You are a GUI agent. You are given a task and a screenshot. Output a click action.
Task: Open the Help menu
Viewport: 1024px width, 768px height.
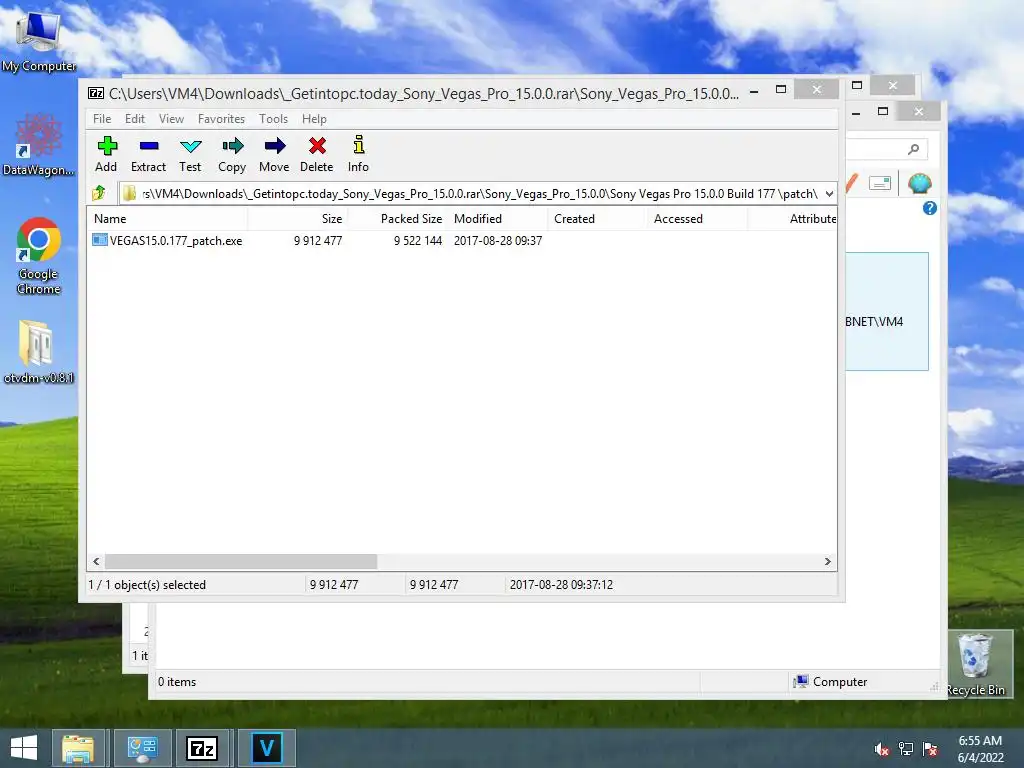(314, 119)
